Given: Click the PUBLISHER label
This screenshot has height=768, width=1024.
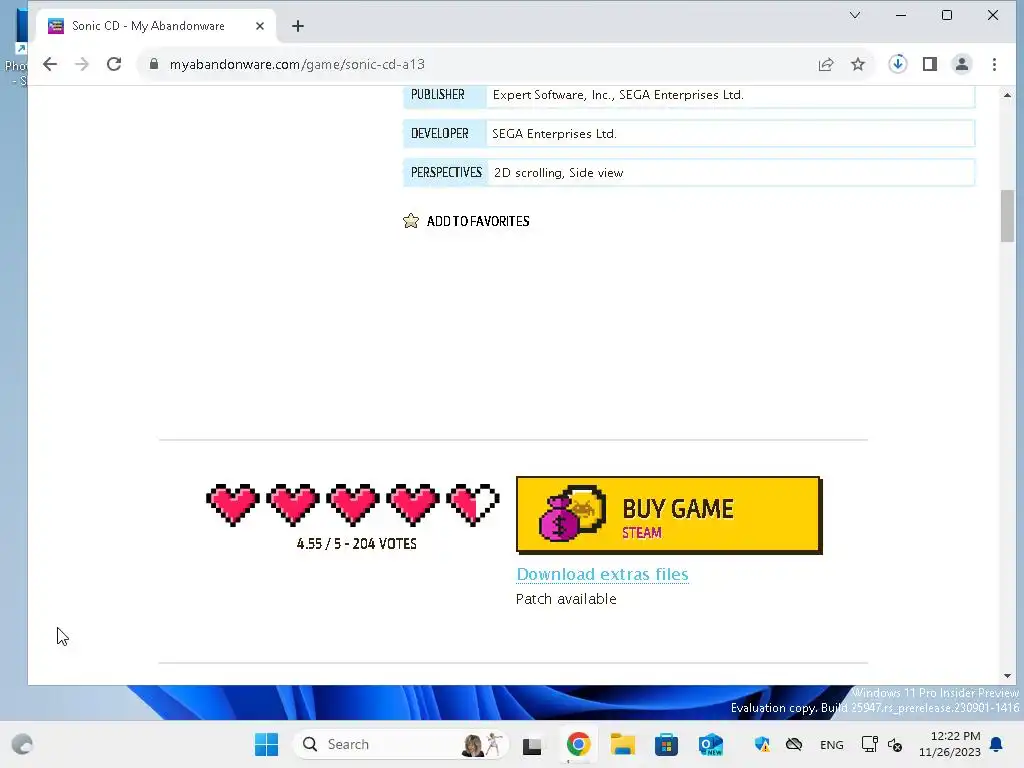Looking at the screenshot, I should pyautogui.click(x=438, y=95).
